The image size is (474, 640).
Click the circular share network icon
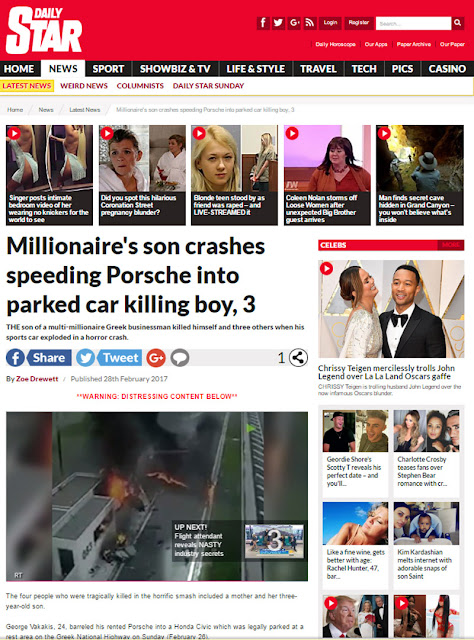point(298,358)
